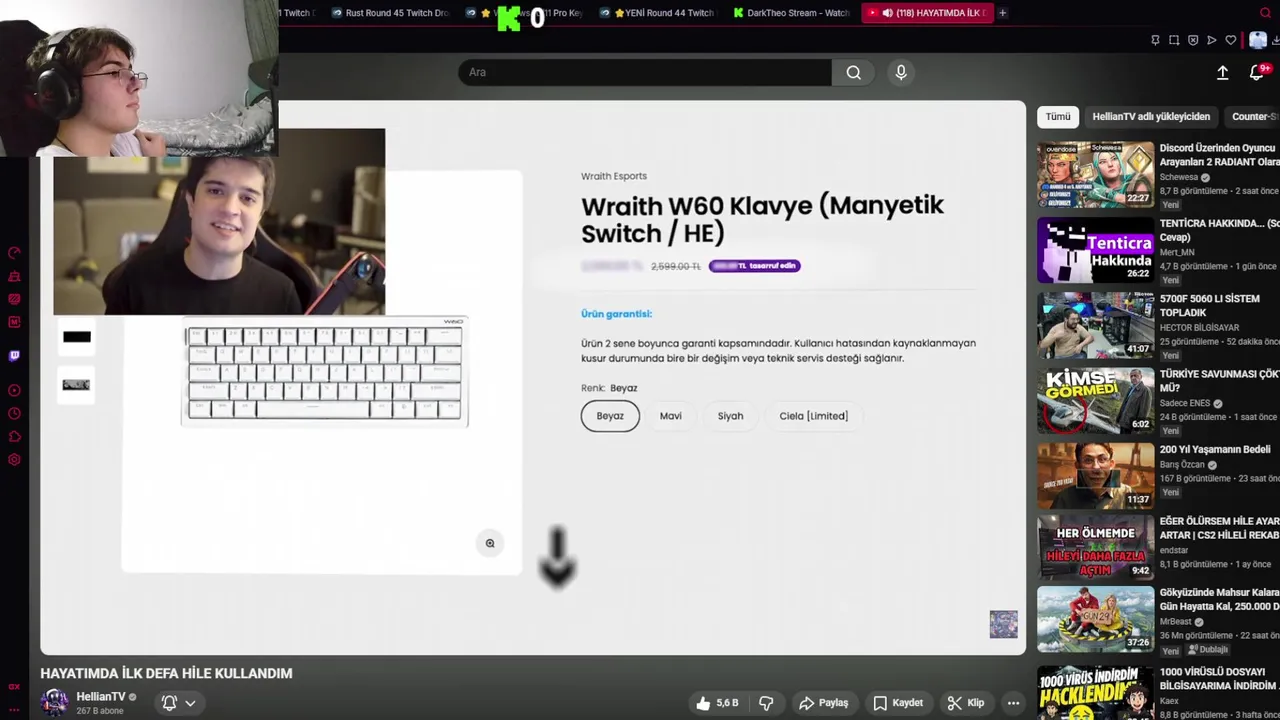
Task: Open 1000 VİRÜSLÜ DOSYAYI video thumbnail
Action: 1095,693
